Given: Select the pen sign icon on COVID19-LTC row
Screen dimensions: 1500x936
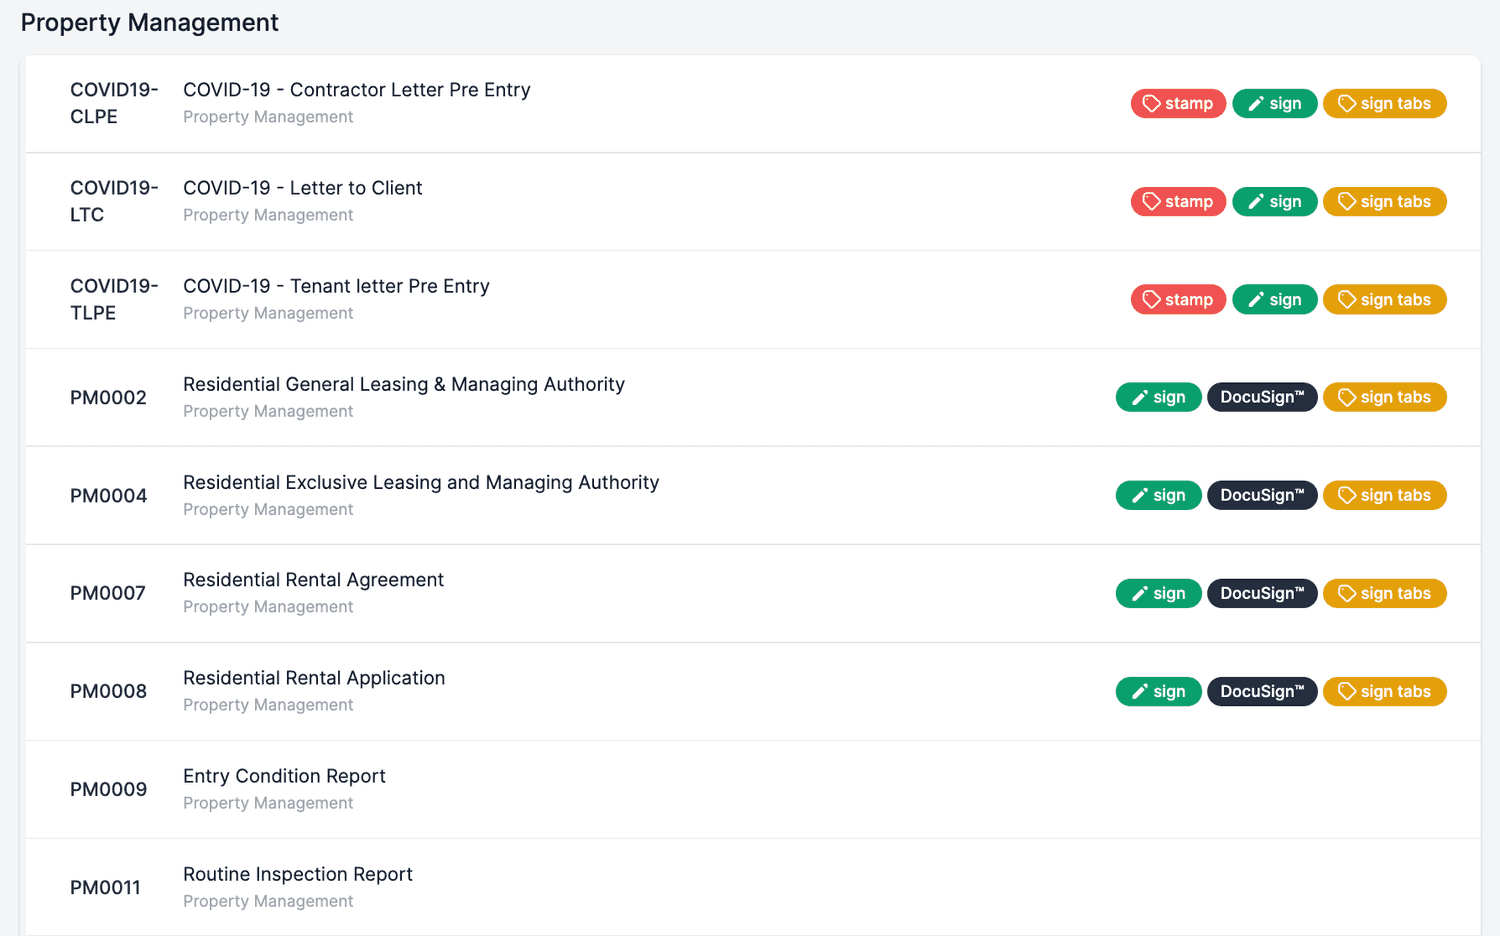Looking at the screenshot, I should point(1256,201).
